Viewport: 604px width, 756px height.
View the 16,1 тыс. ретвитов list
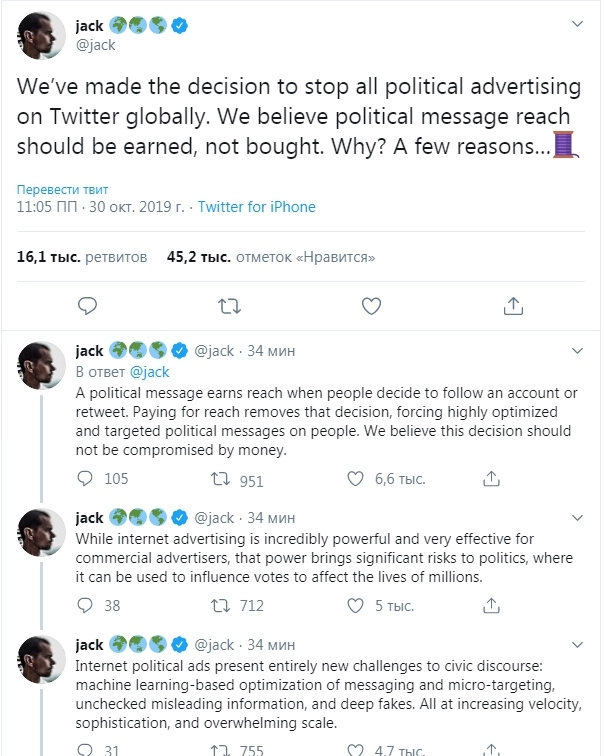tap(82, 257)
